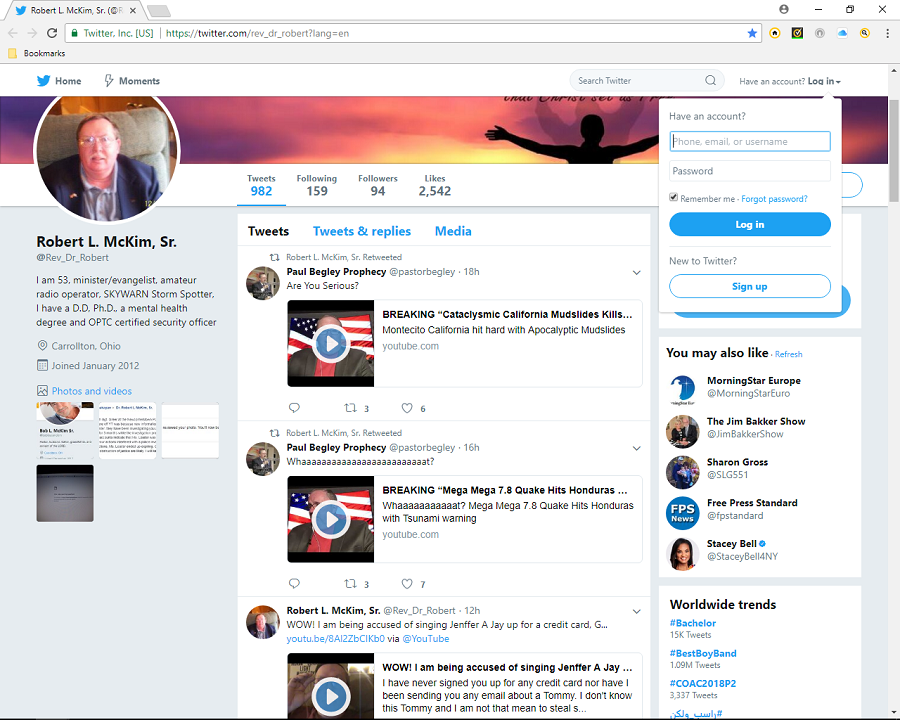Open the Following 159 list

click(317, 185)
